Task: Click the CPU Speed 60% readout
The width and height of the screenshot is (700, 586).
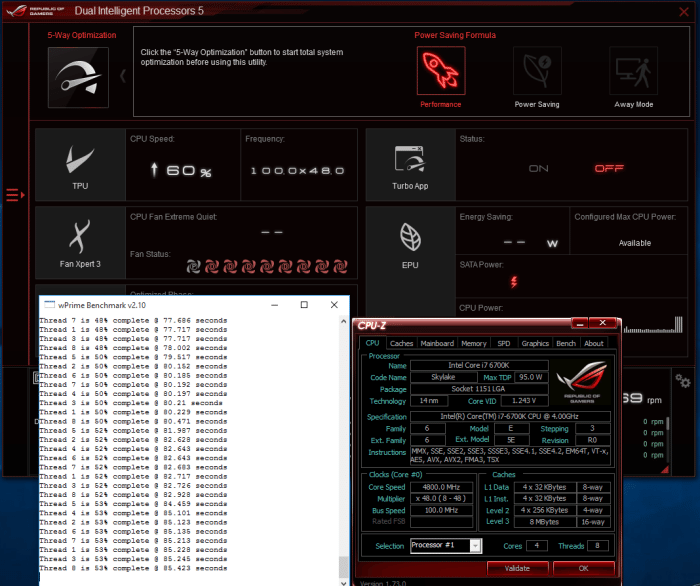Action: click(x=188, y=170)
